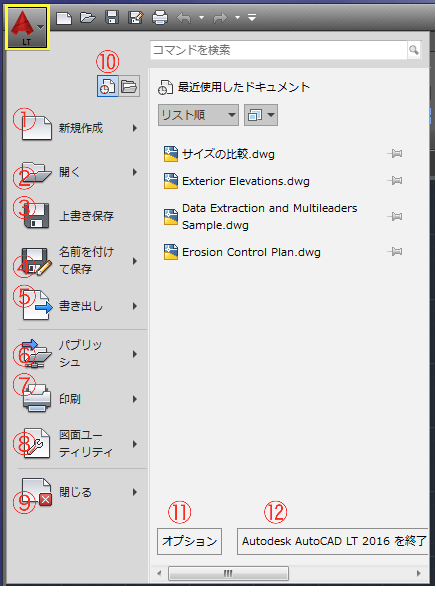Viewport: 436px width, 594px height.
Task: Click the Plot printer icon in quick access toolbar
Action: point(160,17)
